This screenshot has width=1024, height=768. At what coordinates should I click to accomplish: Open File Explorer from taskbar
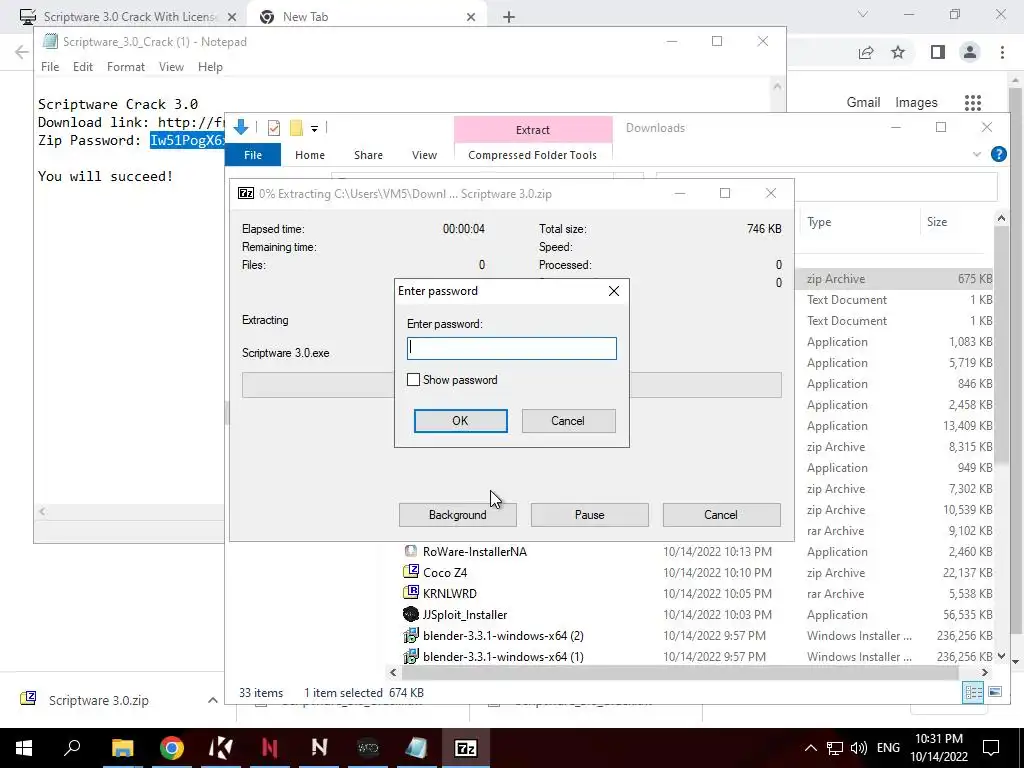[122, 748]
